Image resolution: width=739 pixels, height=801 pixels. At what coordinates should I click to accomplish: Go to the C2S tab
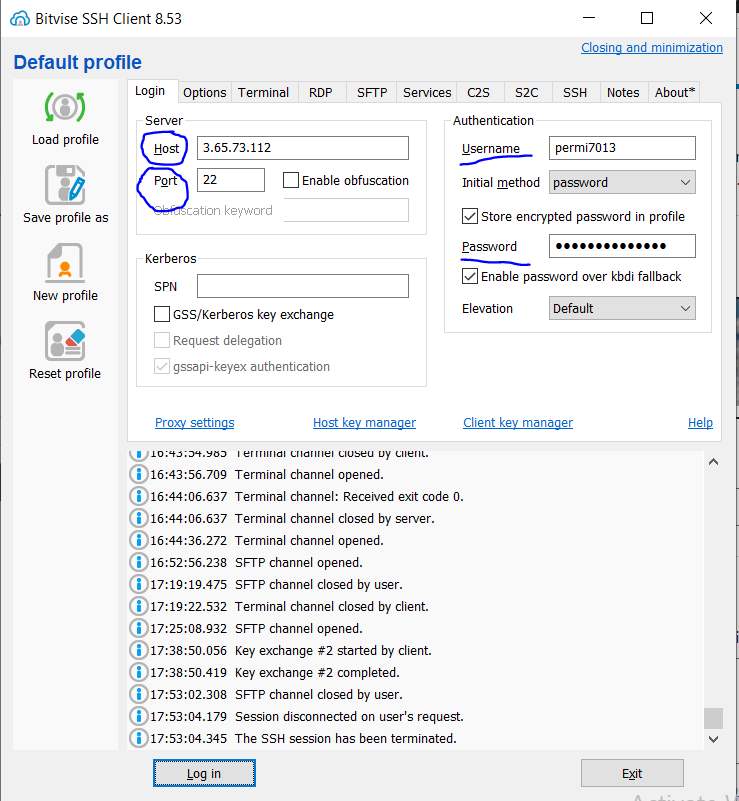(x=479, y=92)
